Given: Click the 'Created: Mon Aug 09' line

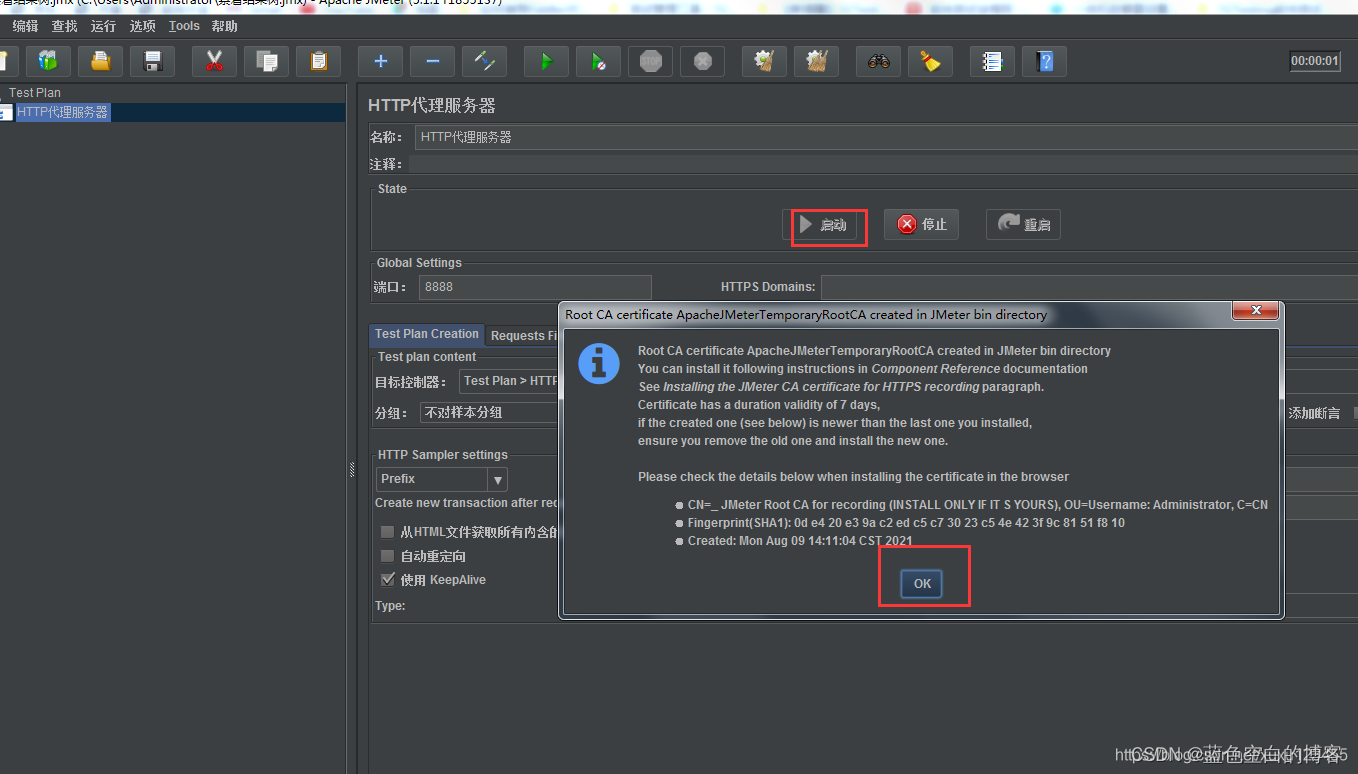Looking at the screenshot, I should click(800, 541).
